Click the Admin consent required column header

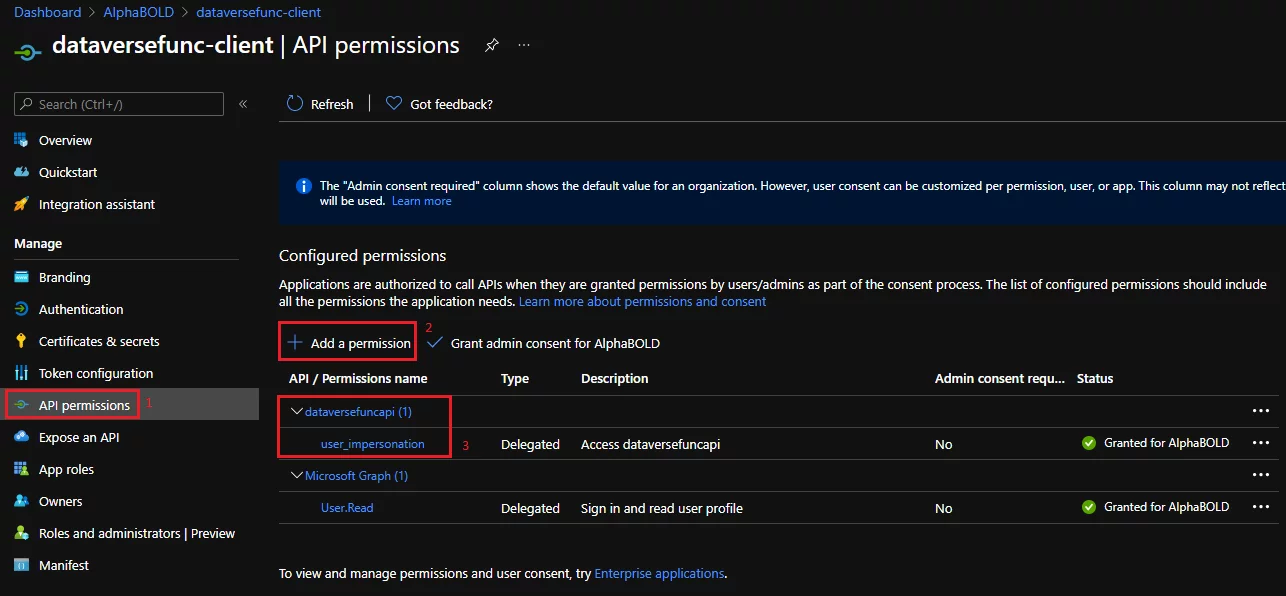point(1000,378)
